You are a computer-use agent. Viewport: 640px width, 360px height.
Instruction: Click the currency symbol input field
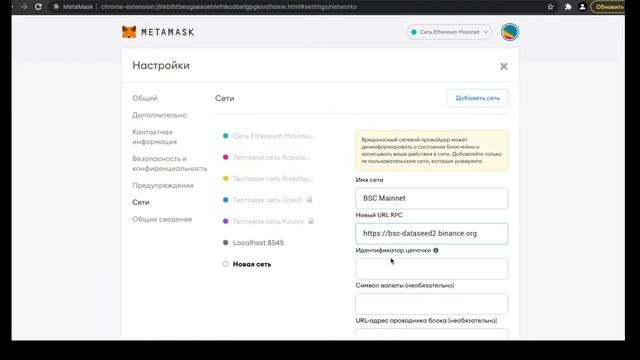(x=432, y=304)
